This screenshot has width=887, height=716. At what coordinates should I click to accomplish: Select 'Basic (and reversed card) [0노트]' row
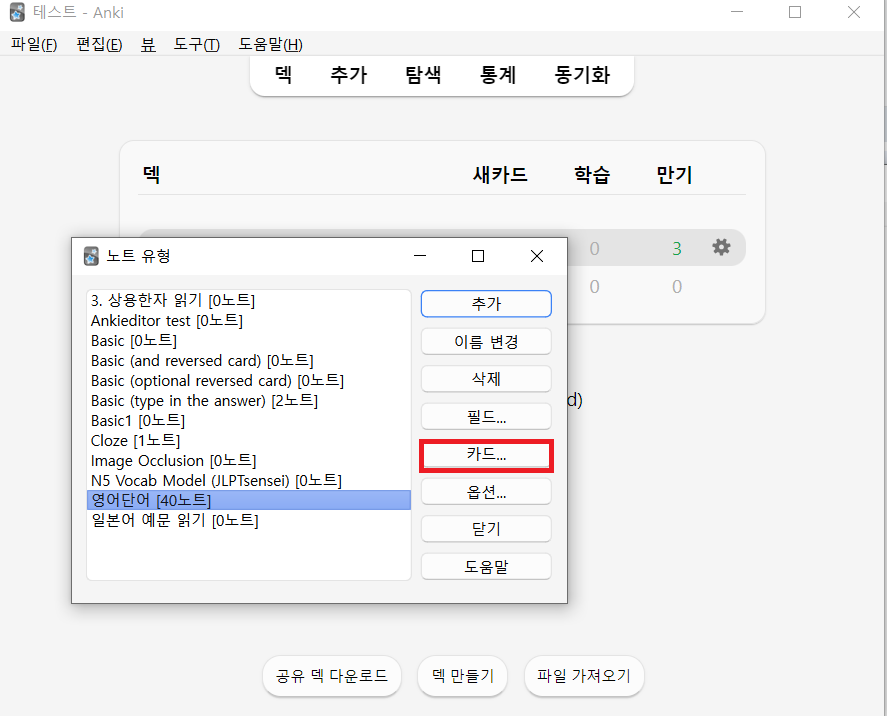249,360
